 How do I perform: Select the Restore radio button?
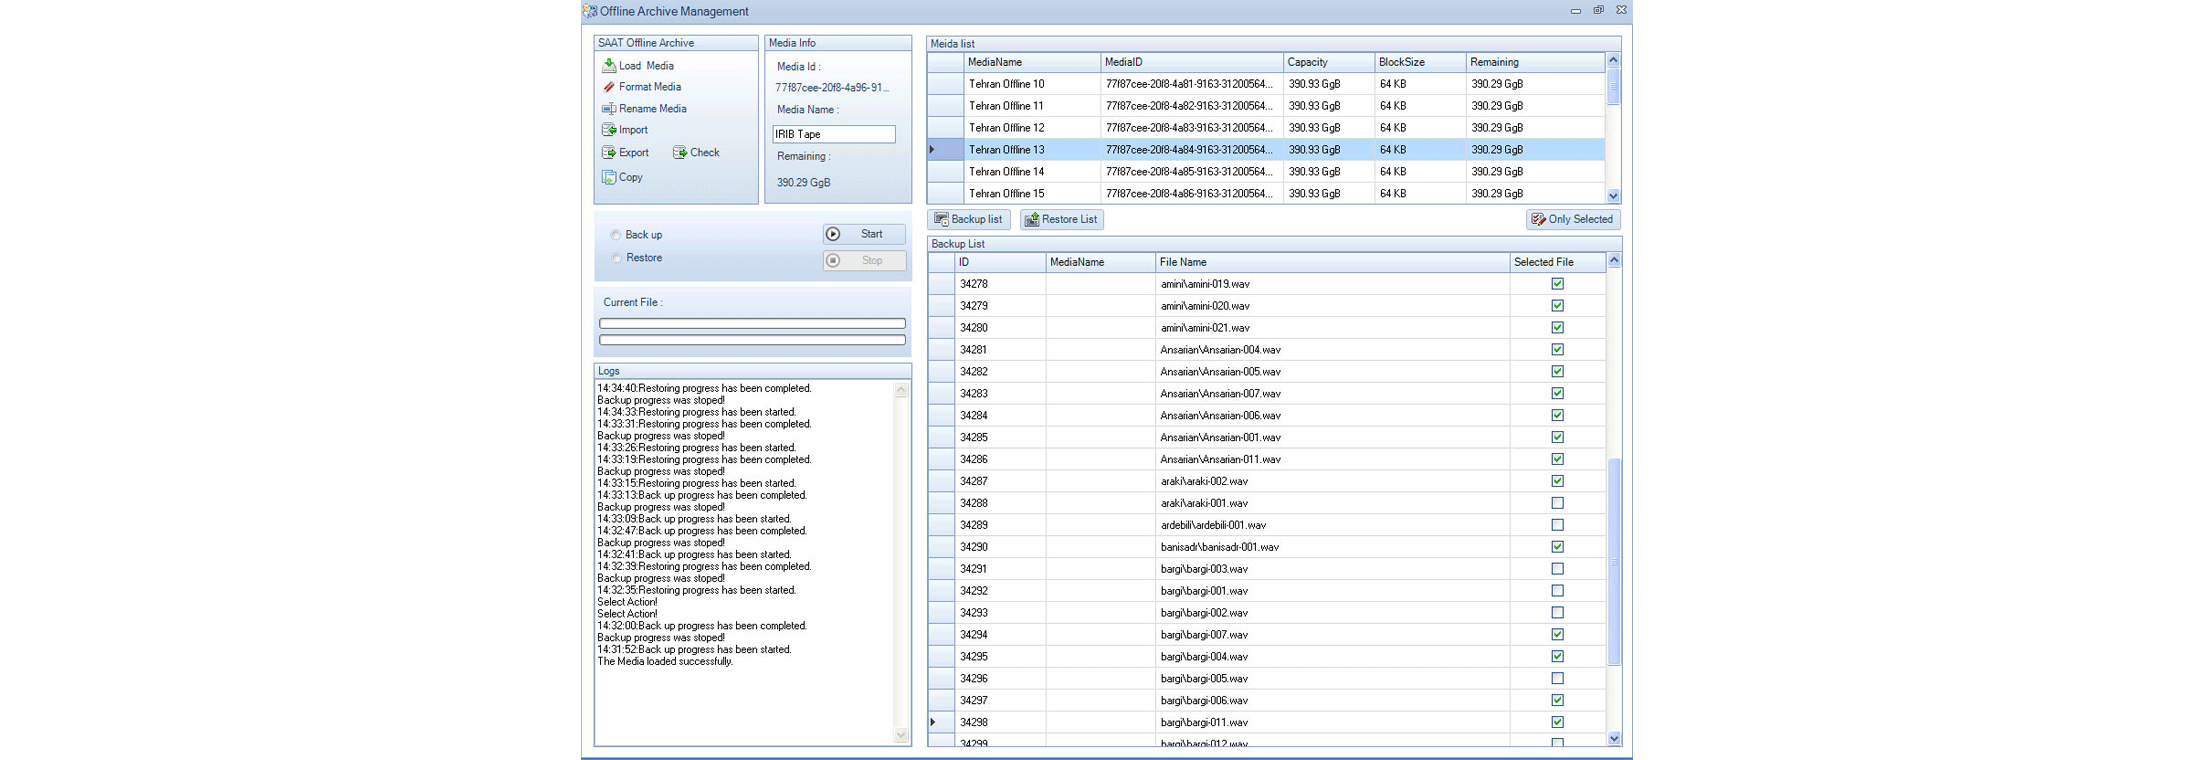pyautogui.click(x=615, y=258)
